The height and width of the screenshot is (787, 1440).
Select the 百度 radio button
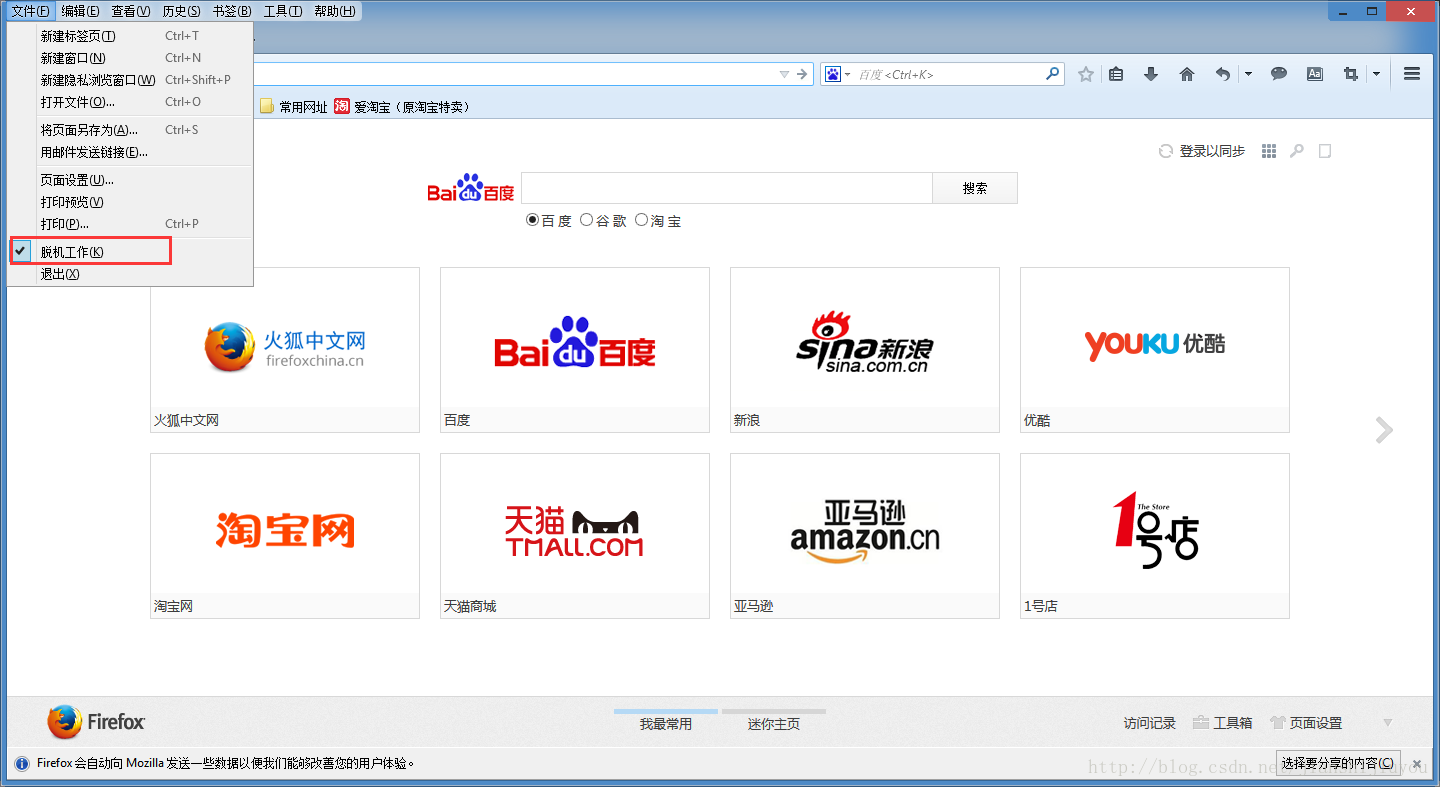(x=532, y=220)
